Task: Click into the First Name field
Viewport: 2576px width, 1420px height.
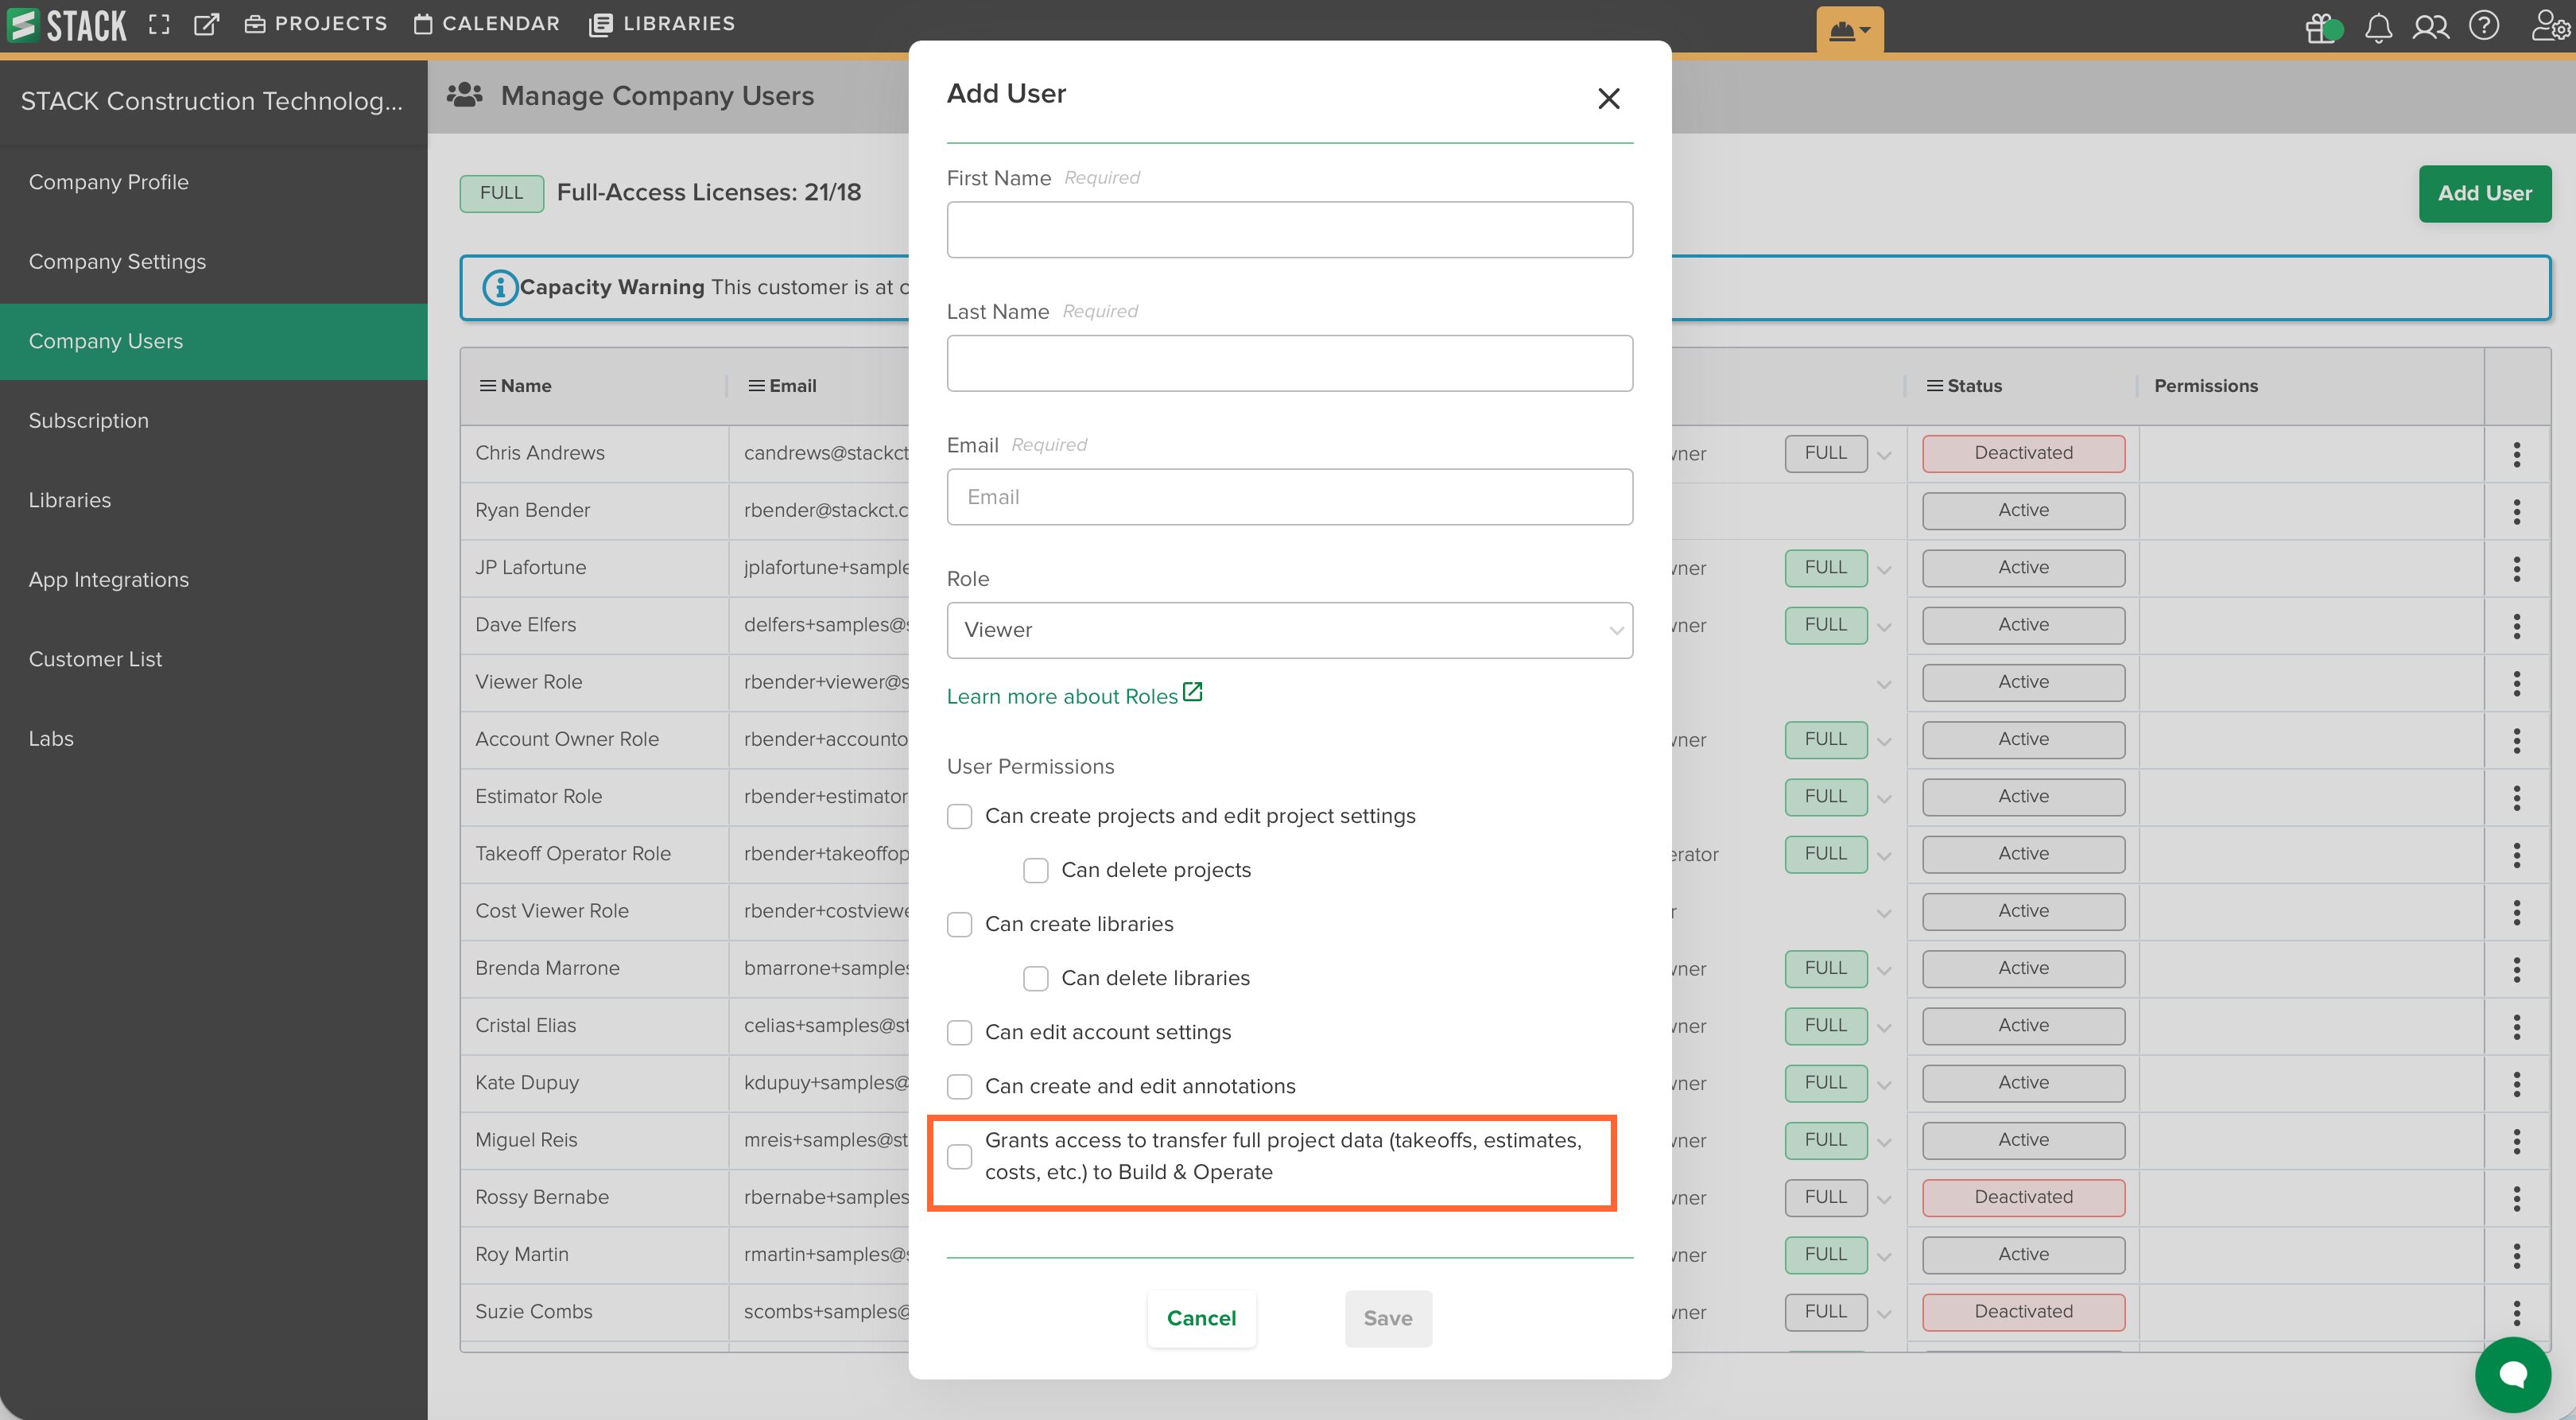Action: (1289, 230)
